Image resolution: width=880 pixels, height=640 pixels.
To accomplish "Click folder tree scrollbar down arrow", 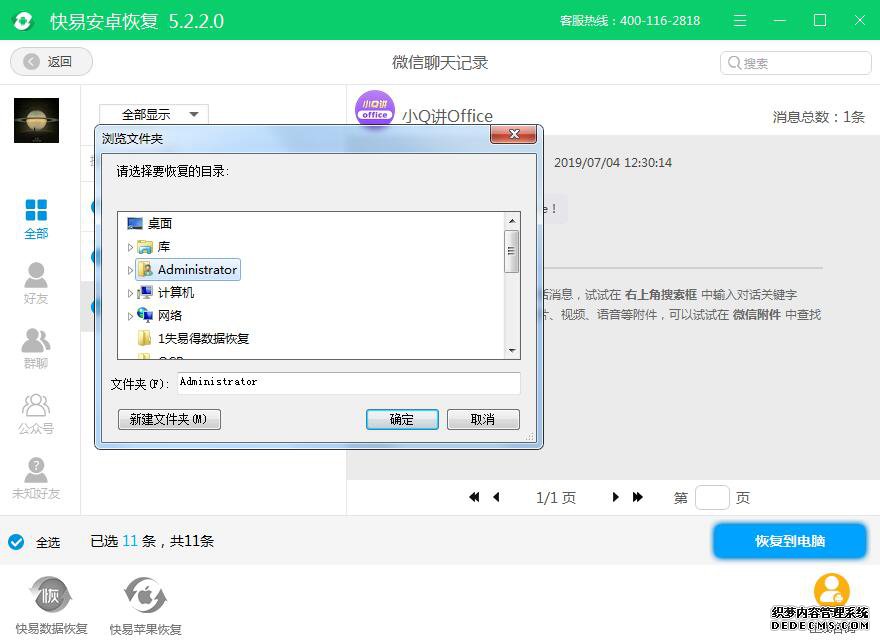I will point(512,351).
